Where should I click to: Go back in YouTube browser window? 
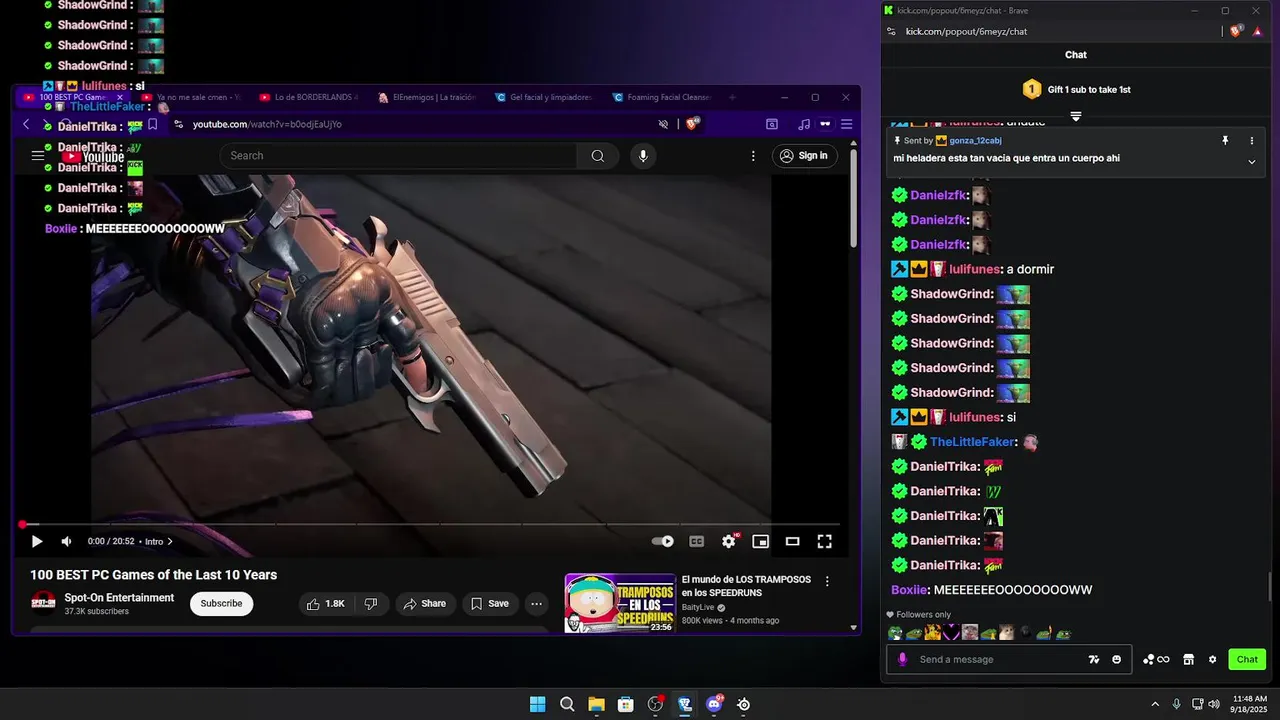click(26, 124)
